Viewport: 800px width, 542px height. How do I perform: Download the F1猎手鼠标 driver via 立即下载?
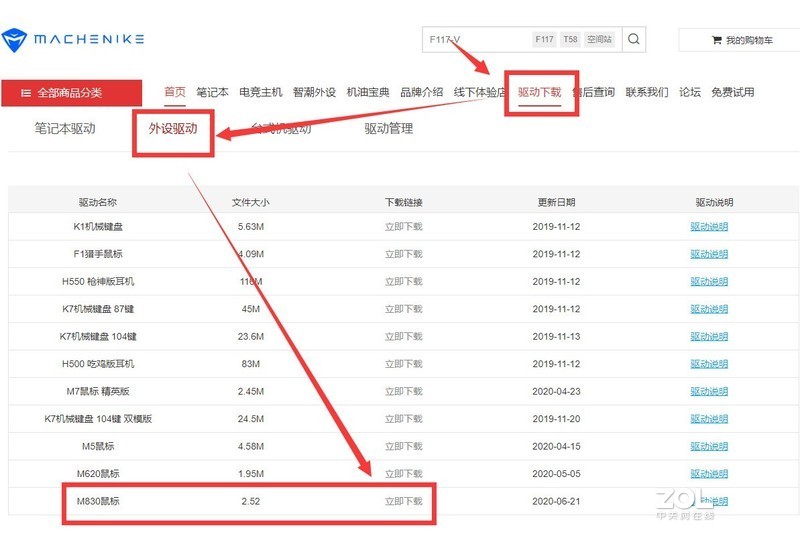coord(404,254)
